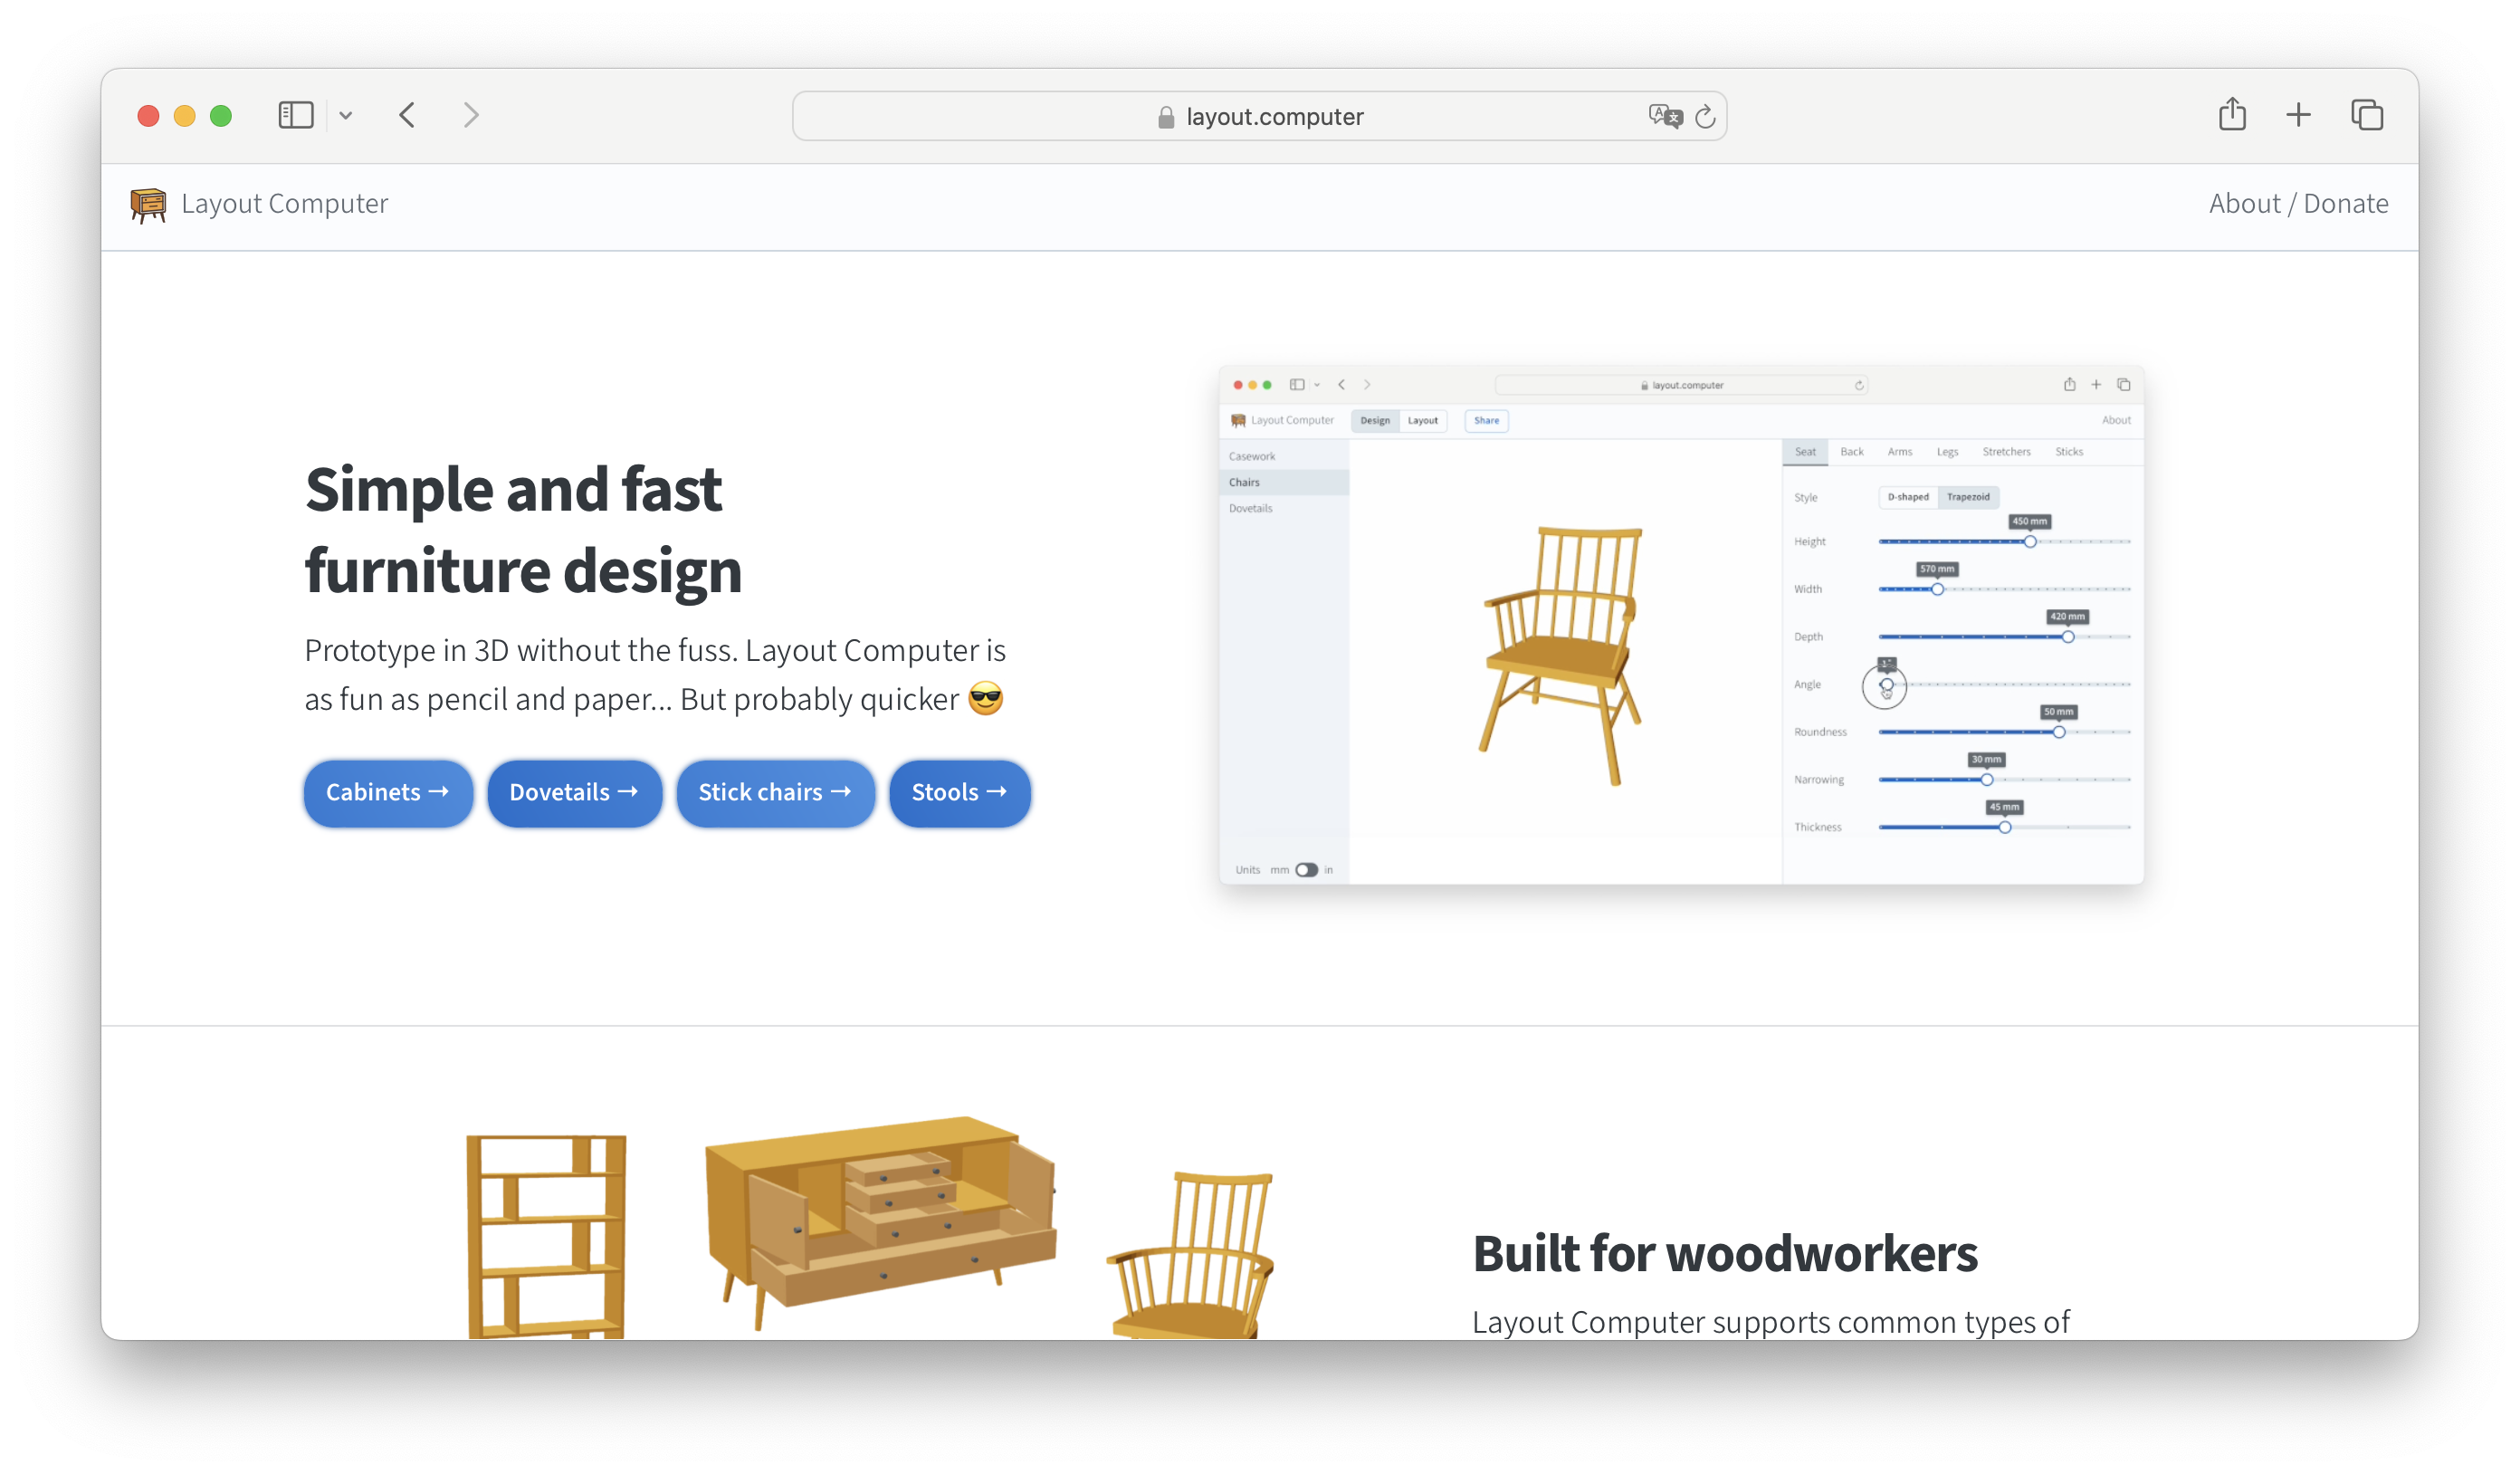Show tab overview icon
2520x1474 pixels.
(x=2366, y=115)
